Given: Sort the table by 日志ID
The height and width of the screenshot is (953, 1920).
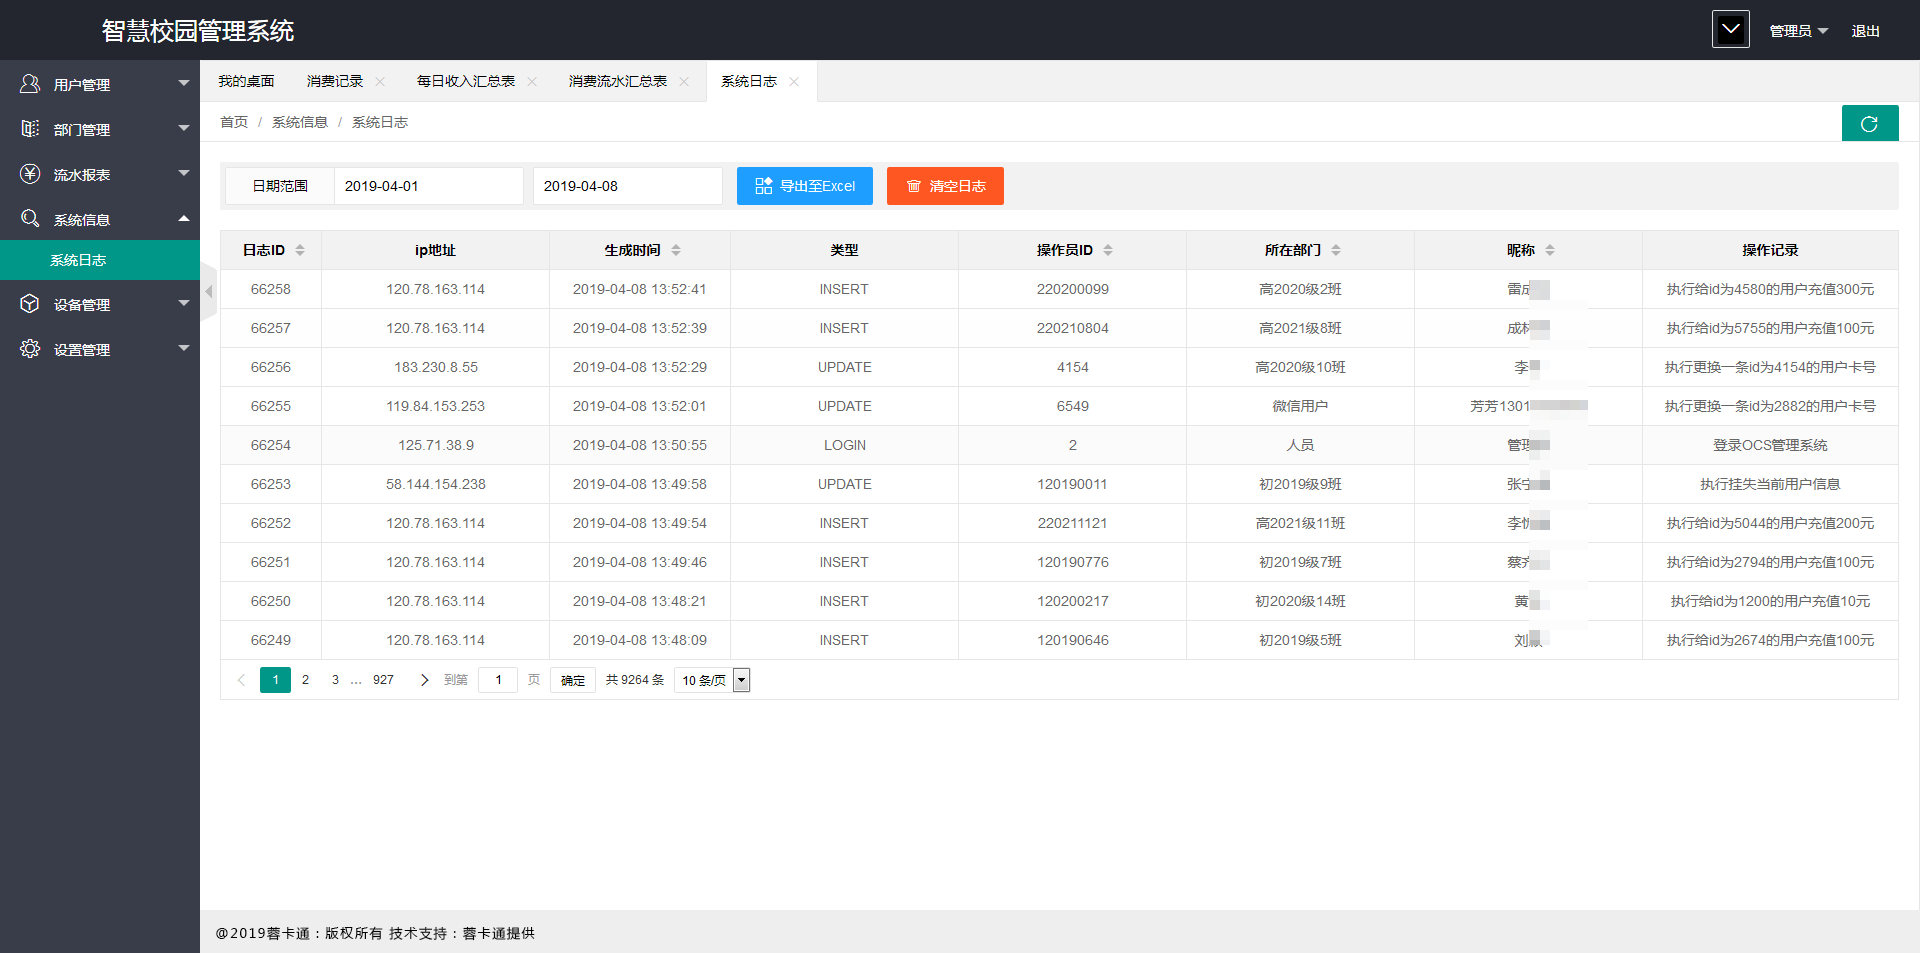Looking at the screenshot, I should click(x=299, y=250).
